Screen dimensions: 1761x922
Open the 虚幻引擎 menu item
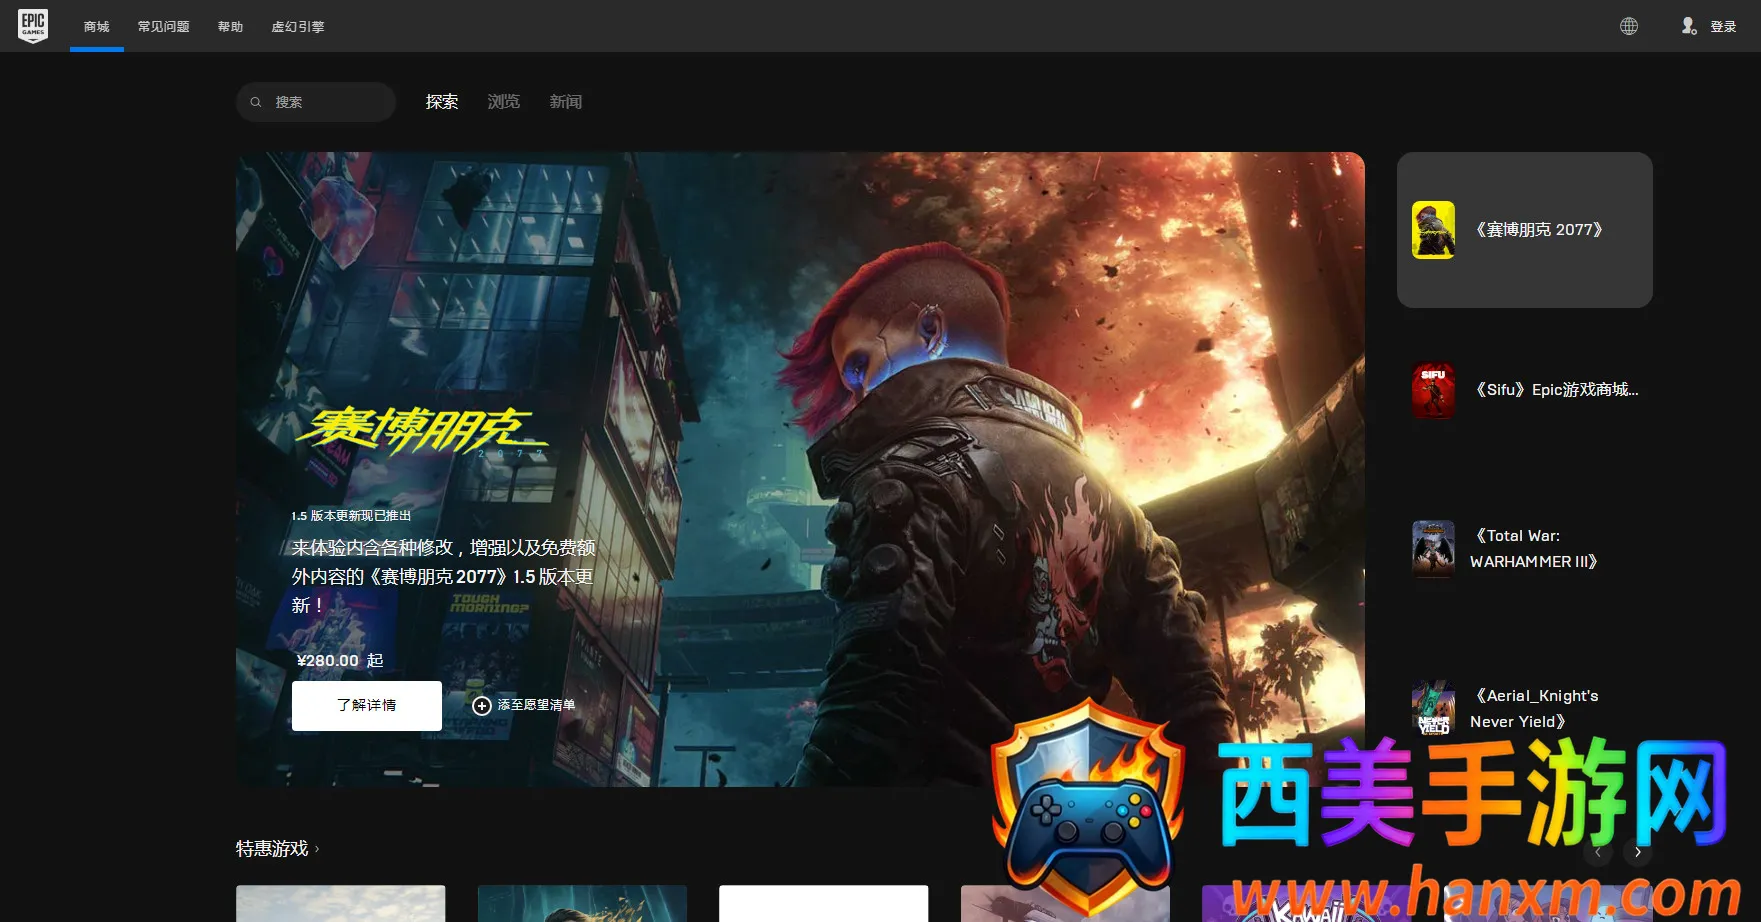coord(297,26)
